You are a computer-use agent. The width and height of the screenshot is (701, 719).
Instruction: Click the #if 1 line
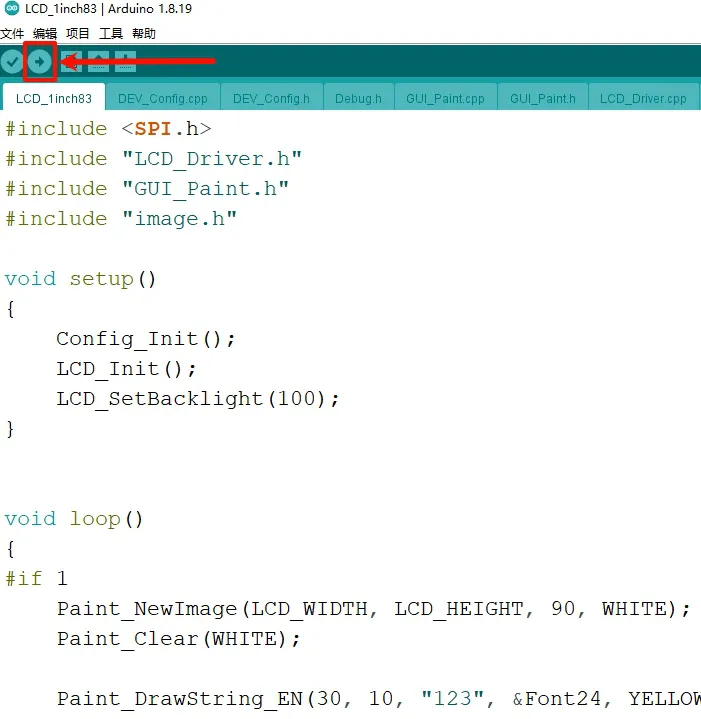coord(36,579)
